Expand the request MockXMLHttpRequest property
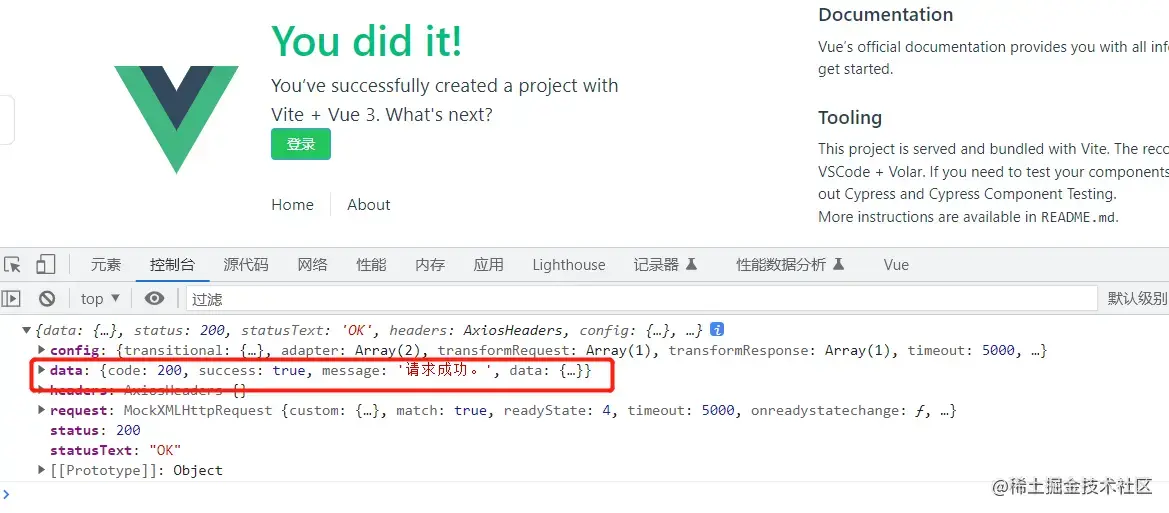1169x513 pixels. point(42,411)
